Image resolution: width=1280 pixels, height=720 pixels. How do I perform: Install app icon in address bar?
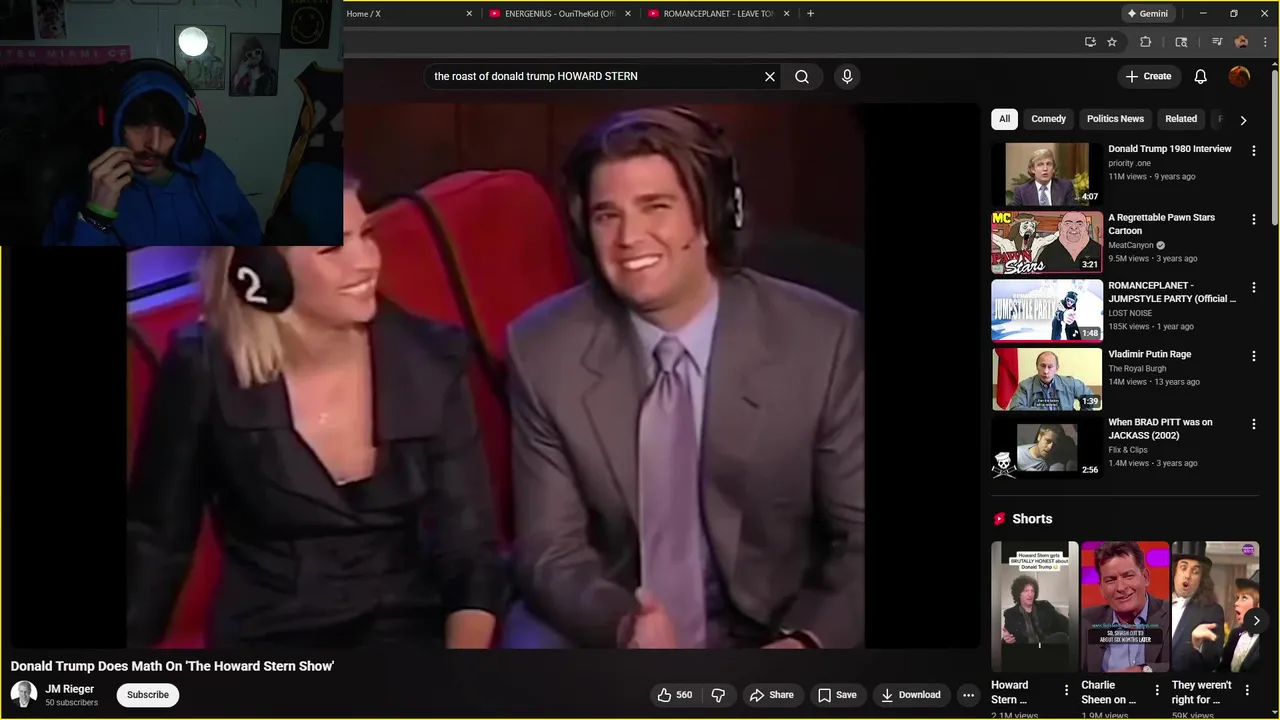[1090, 42]
